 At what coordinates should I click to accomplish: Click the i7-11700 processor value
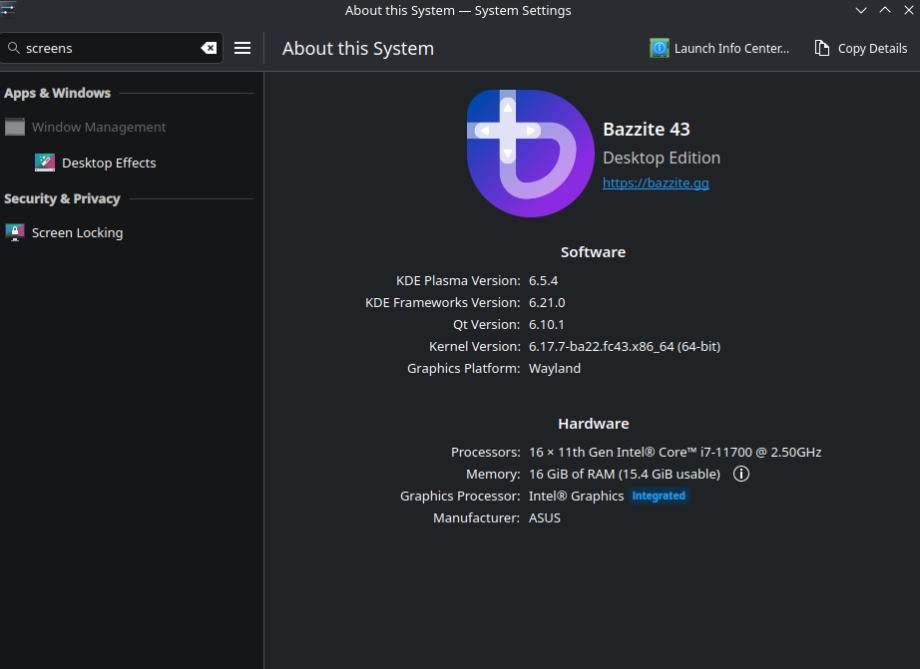pos(675,452)
